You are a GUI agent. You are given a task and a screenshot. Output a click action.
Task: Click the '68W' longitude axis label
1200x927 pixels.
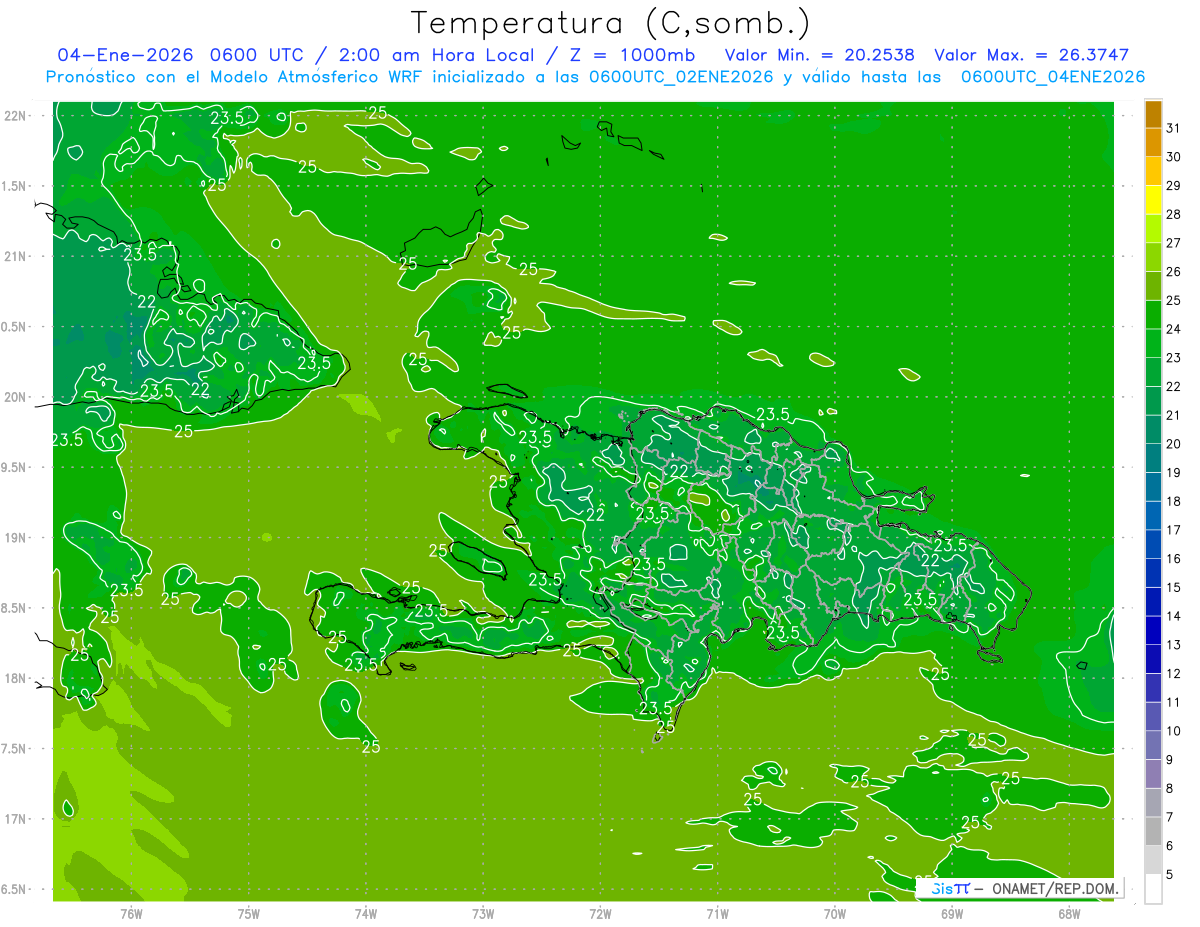1069,914
